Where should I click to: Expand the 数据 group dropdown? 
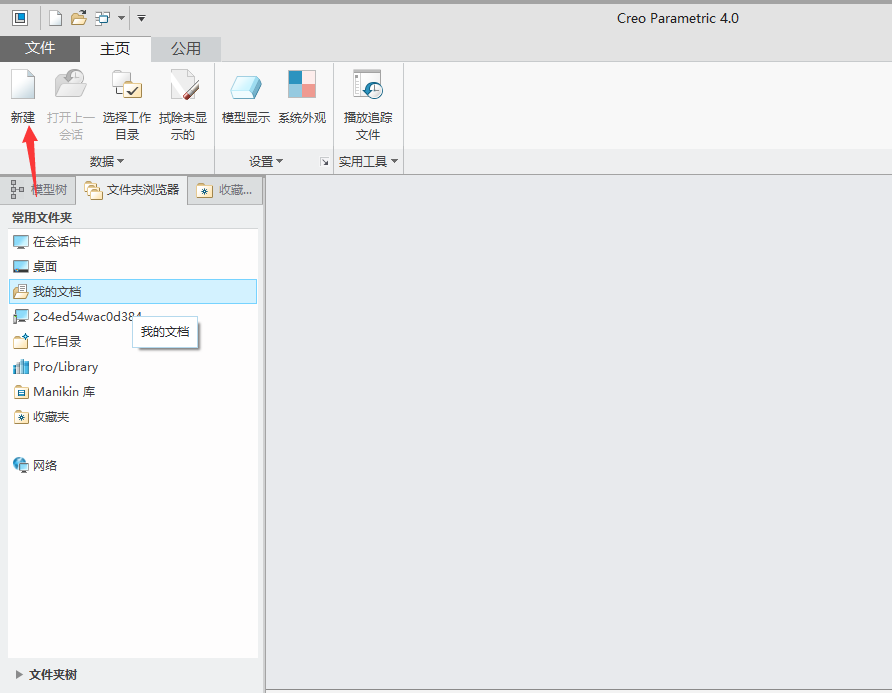[x=107, y=162]
